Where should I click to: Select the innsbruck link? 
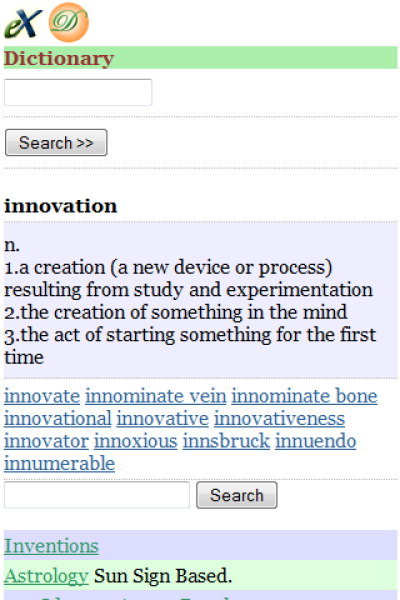point(226,441)
